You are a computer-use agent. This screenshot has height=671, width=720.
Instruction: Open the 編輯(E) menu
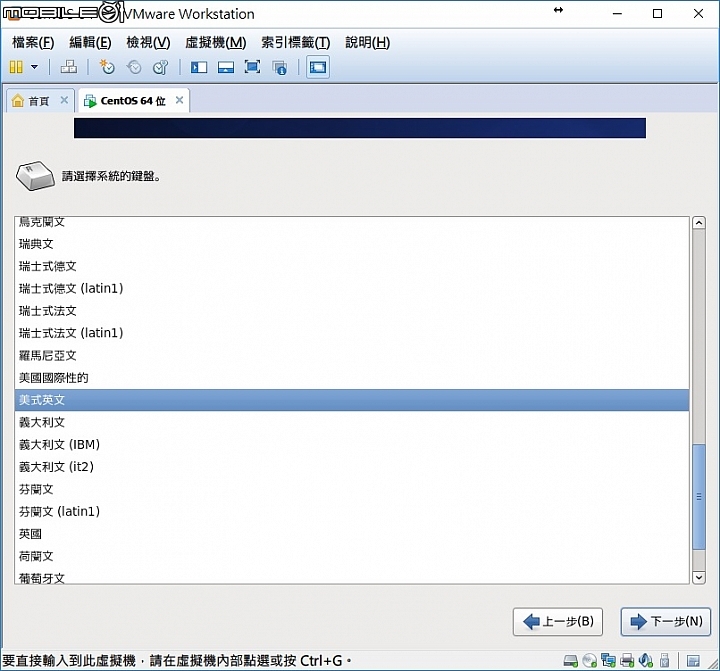(x=90, y=42)
